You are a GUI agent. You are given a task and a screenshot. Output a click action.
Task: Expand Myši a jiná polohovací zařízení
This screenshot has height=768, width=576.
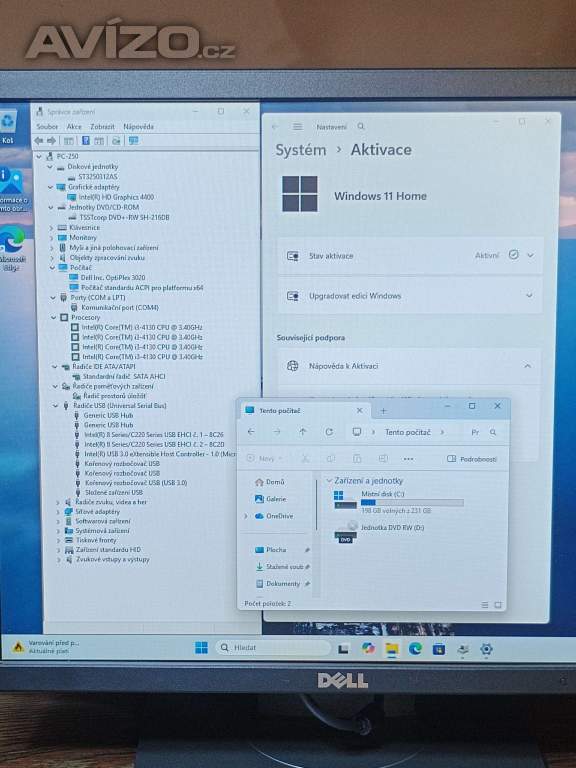tap(52, 248)
